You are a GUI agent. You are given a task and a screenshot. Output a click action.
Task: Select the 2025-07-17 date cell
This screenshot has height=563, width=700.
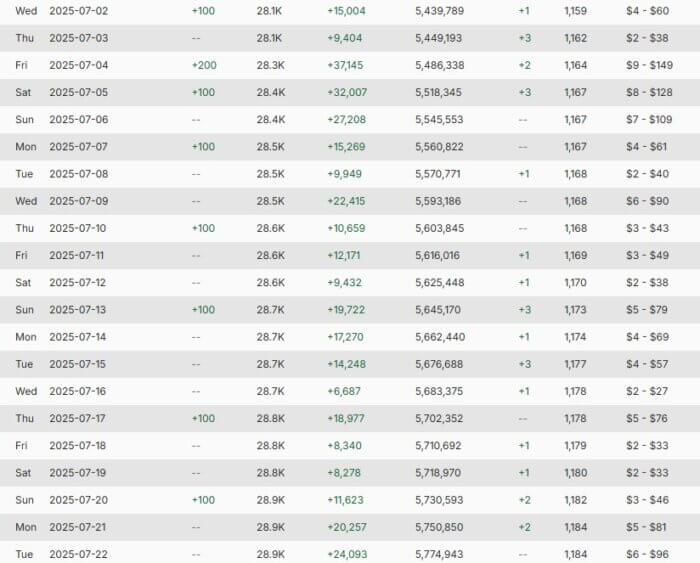tap(79, 418)
